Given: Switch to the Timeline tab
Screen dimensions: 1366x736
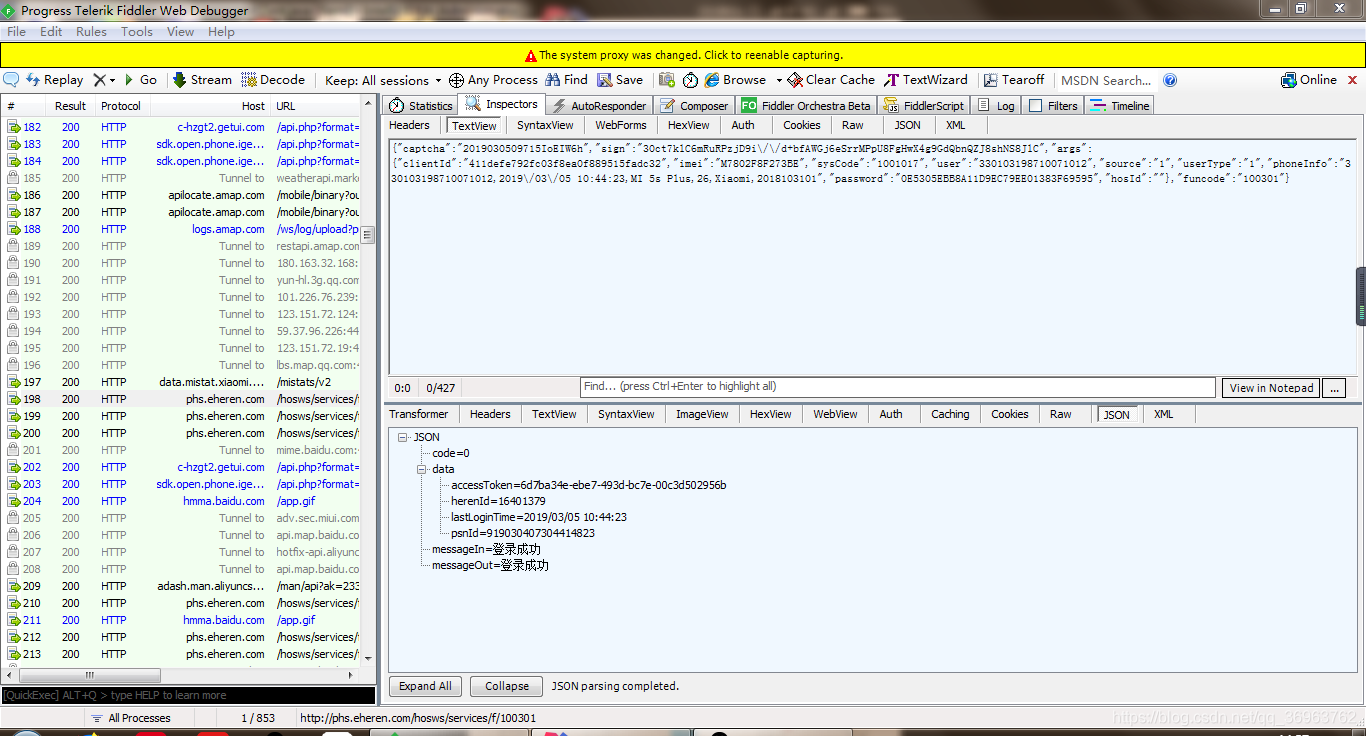Looking at the screenshot, I should [x=1120, y=106].
